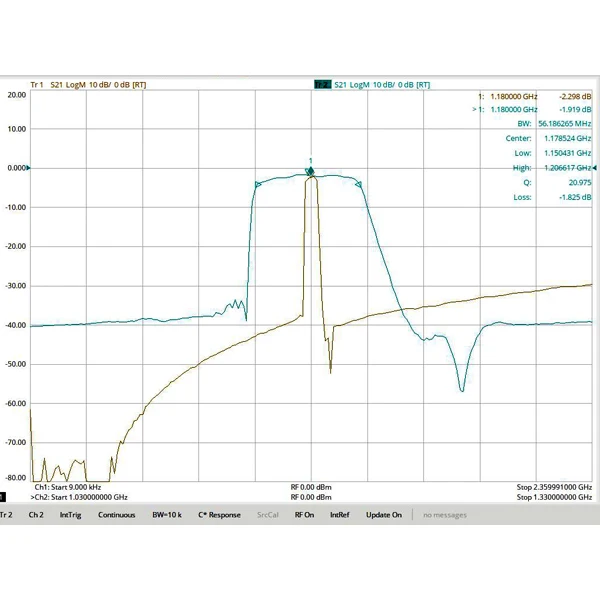Toggle RF On in status bar
This screenshot has height=600, width=600.
click(304, 515)
